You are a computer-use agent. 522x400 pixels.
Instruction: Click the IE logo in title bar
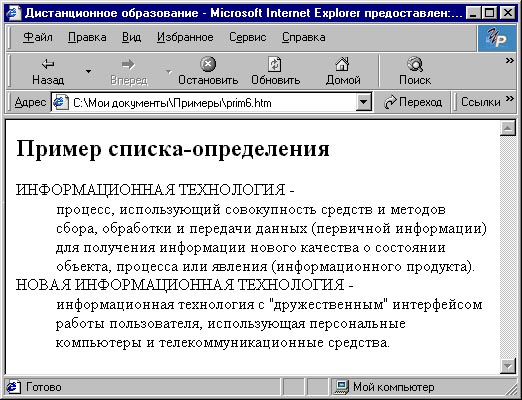point(13,13)
